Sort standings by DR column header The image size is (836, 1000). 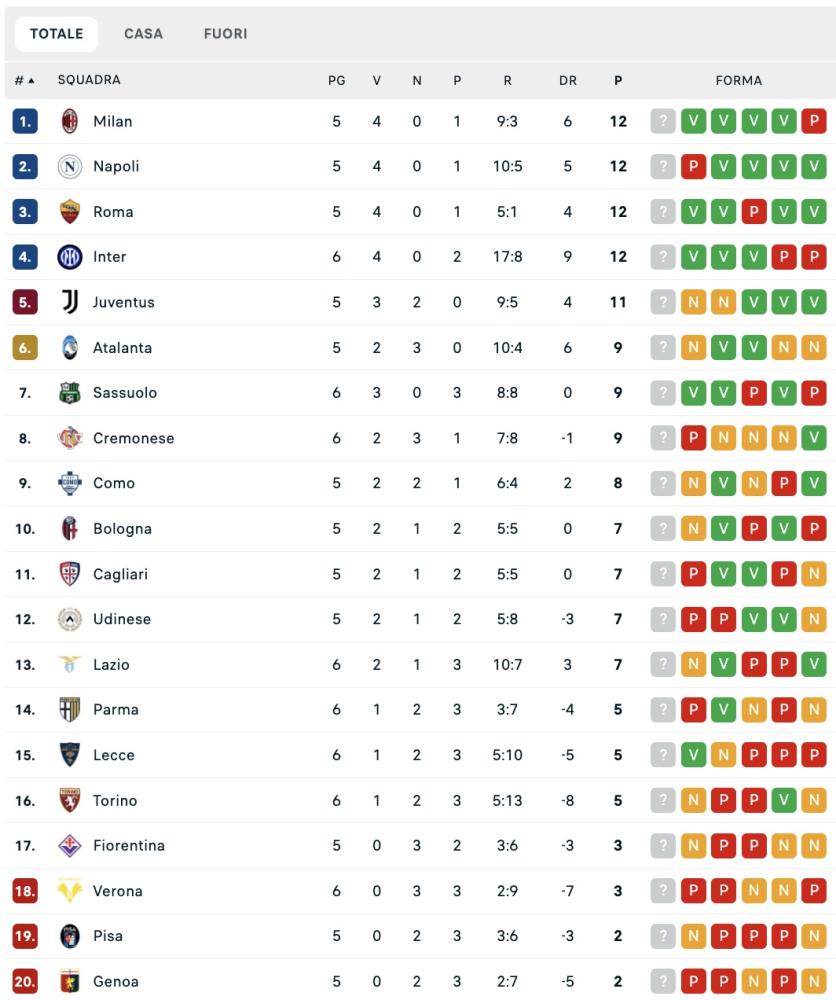567,80
